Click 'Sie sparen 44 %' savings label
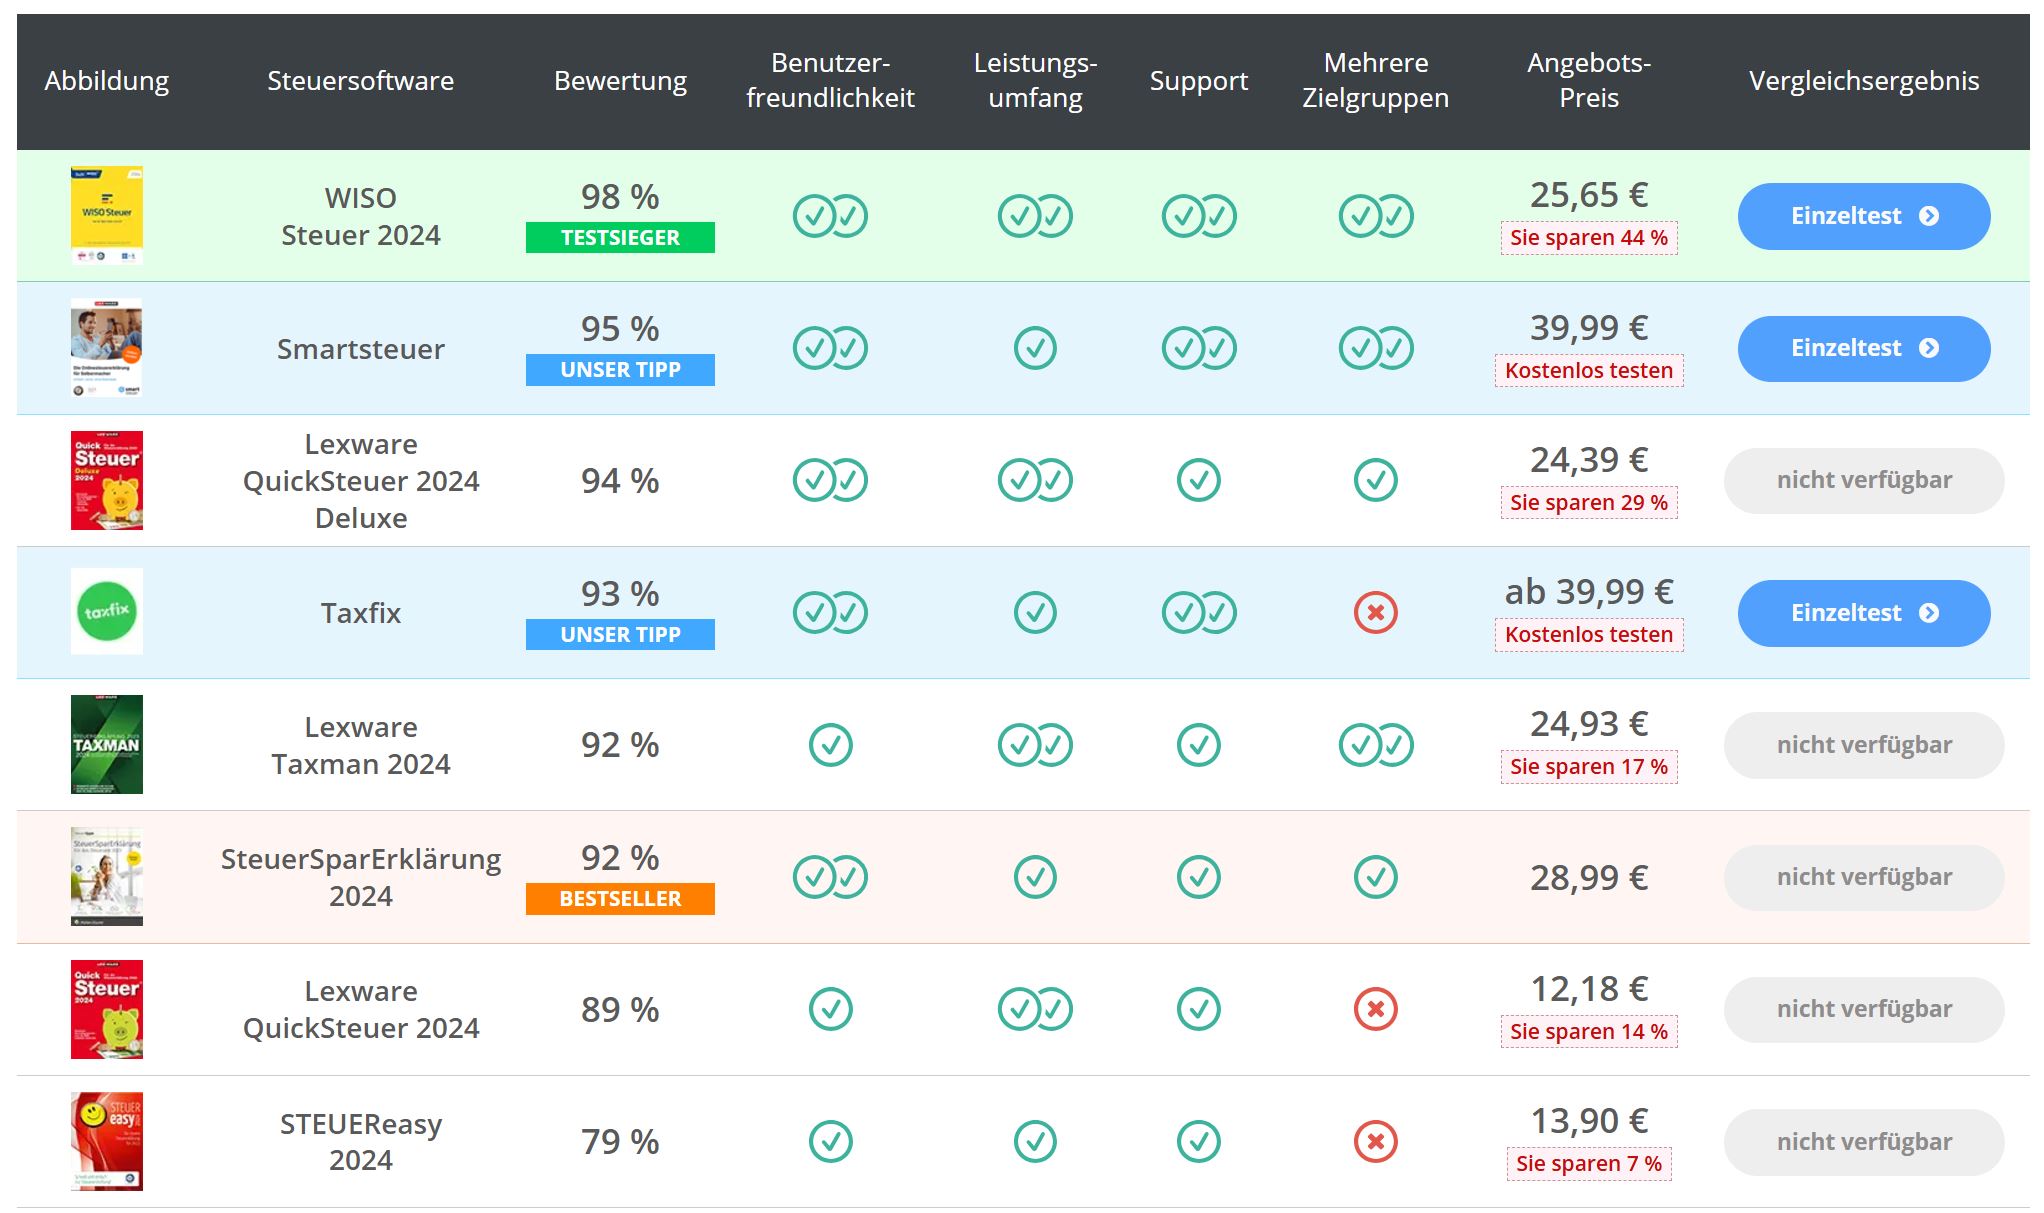 point(1589,238)
